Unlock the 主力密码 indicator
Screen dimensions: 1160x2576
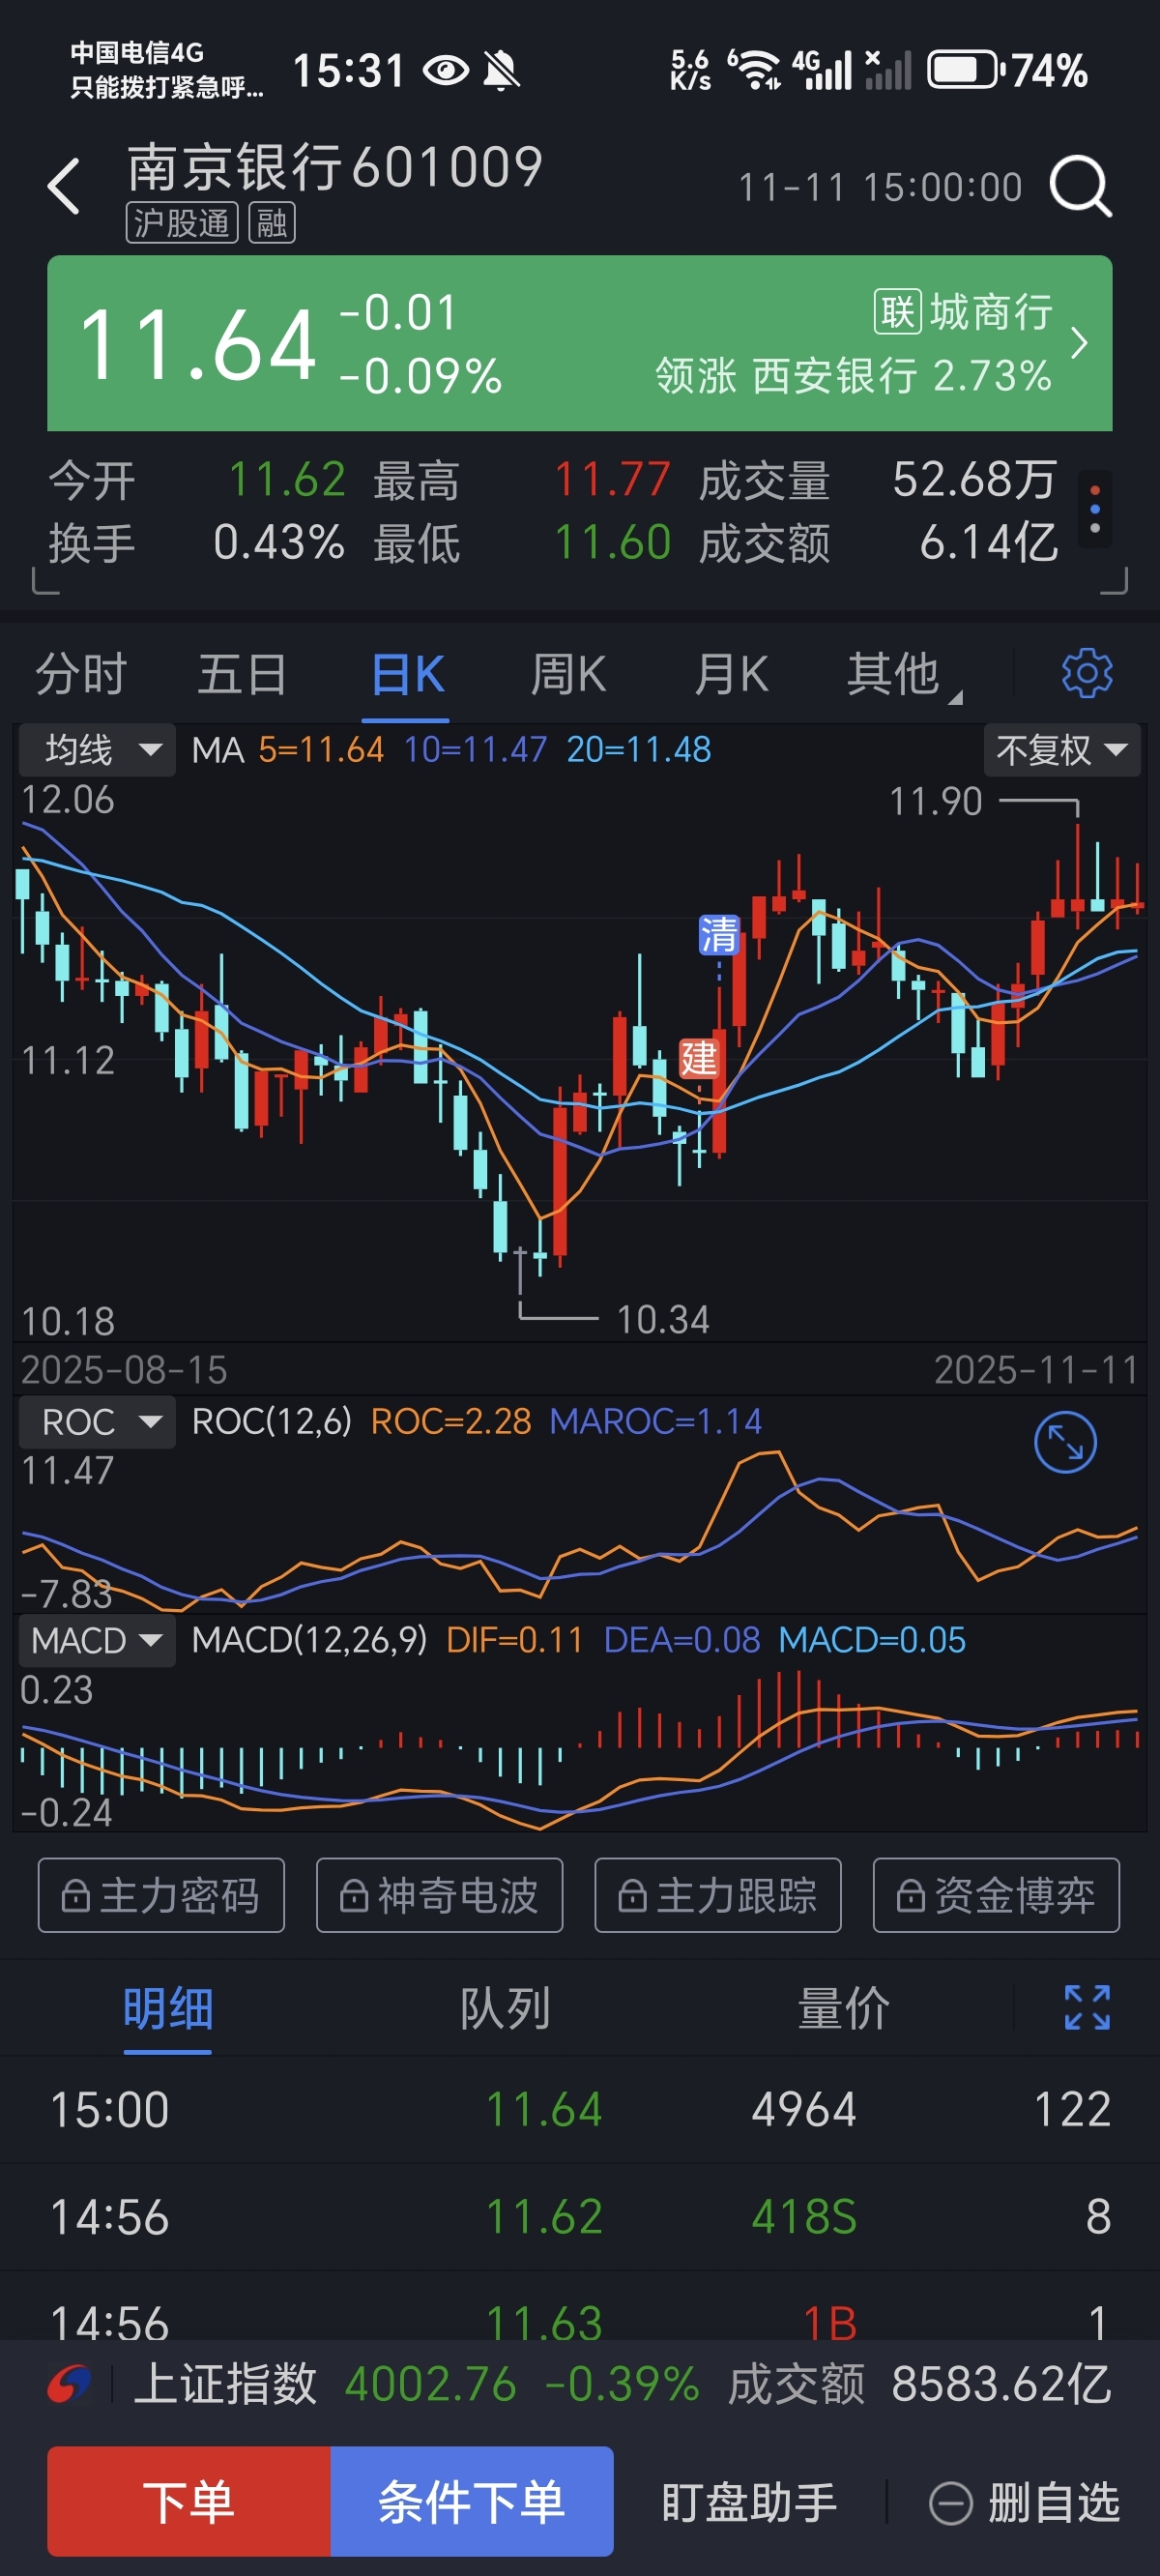click(161, 1895)
